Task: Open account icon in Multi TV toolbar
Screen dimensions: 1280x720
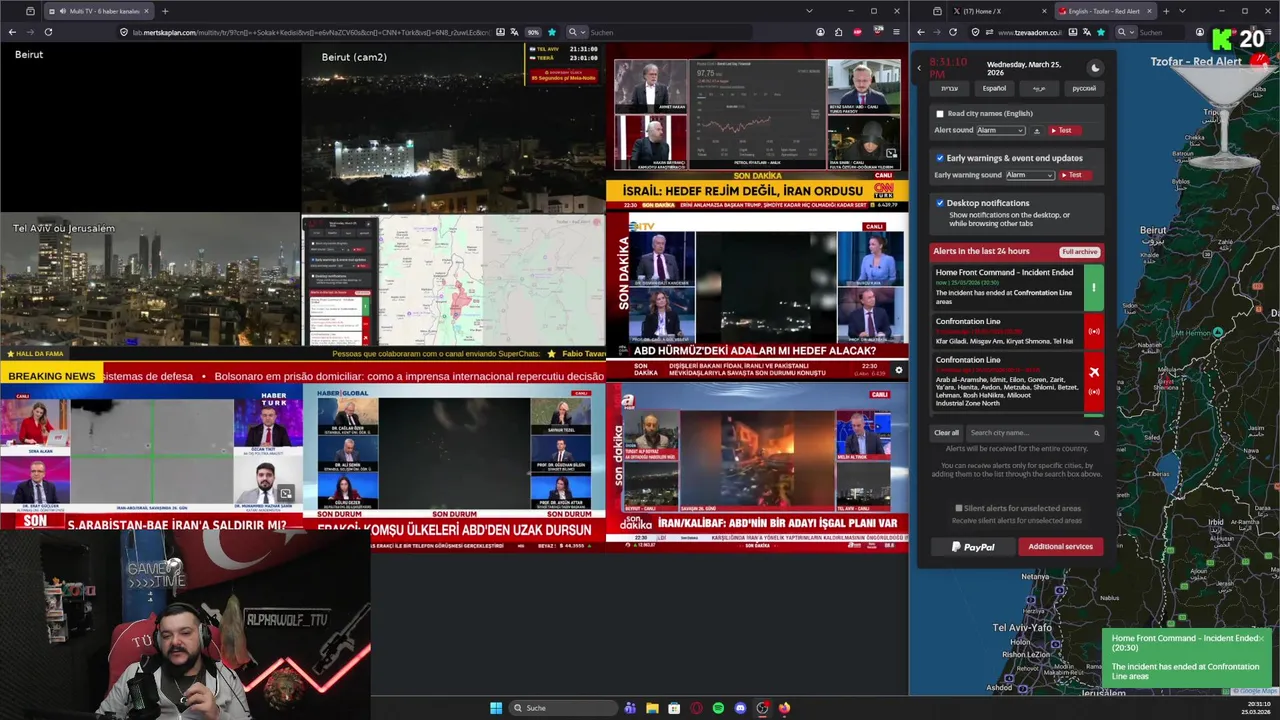Action: 820,32
